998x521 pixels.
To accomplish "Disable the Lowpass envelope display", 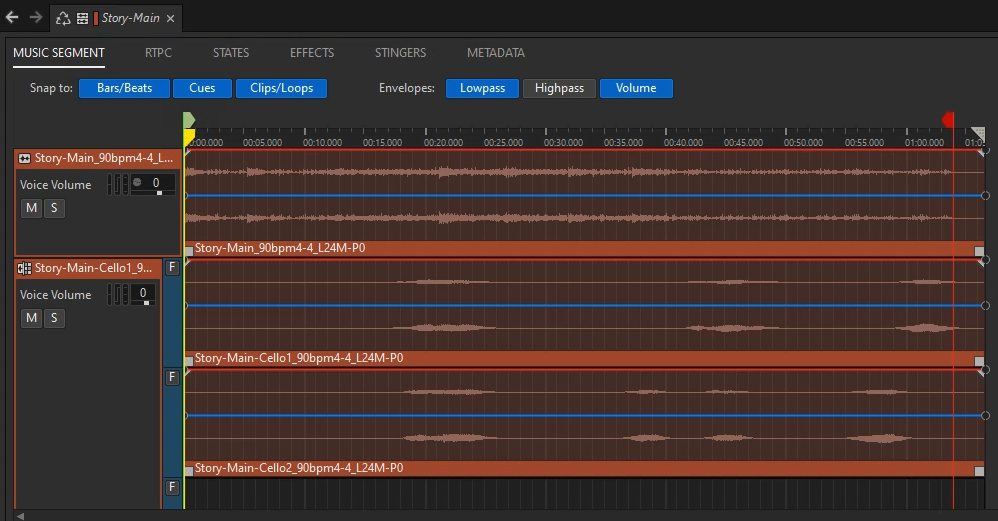I will [482, 88].
